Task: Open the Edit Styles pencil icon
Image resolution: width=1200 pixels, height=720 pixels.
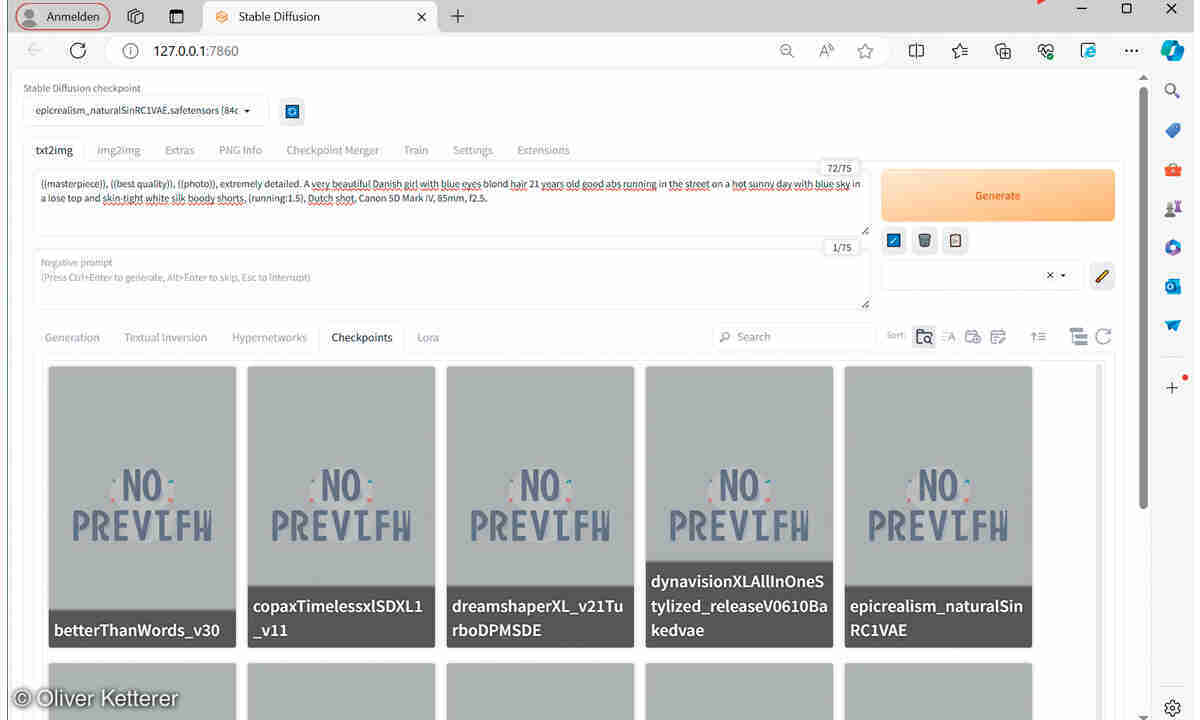Action: click(1101, 276)
